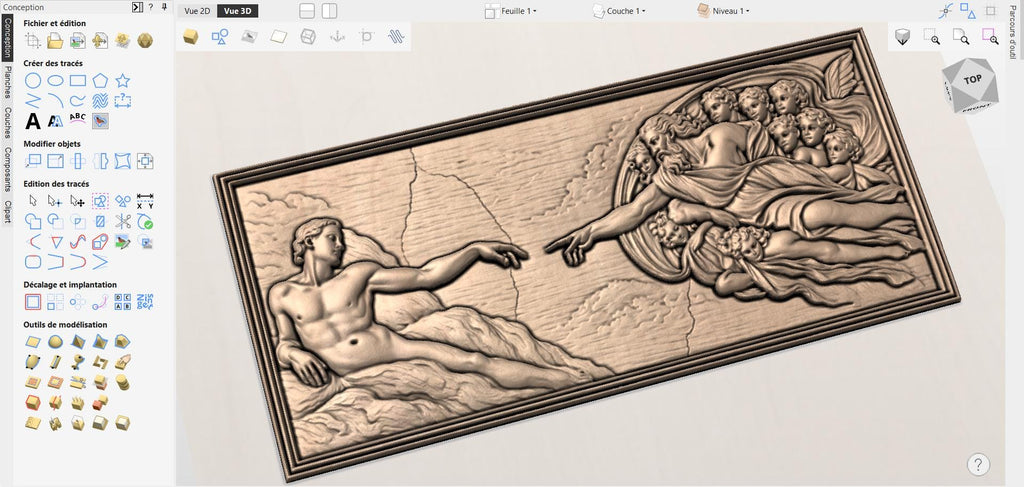Click the TOP face of the view cube
Screen dimensions: 1024x487
click(x=972, y=80)
